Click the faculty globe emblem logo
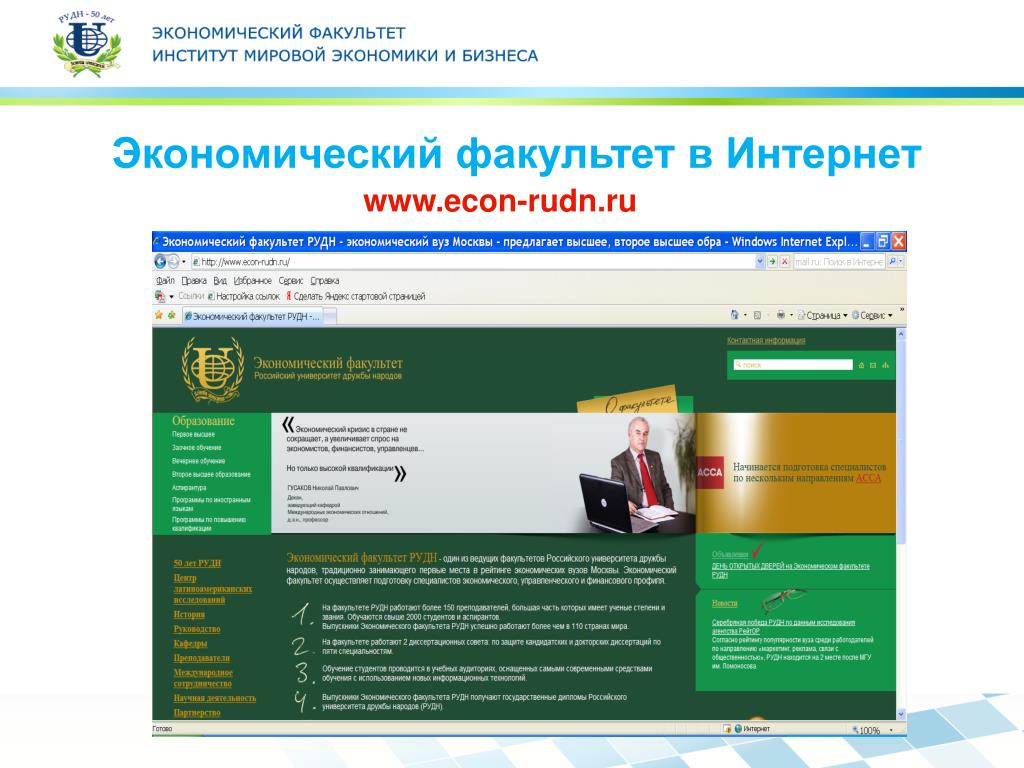Screen dimensions: 1024x768 (x=214, y=370)
